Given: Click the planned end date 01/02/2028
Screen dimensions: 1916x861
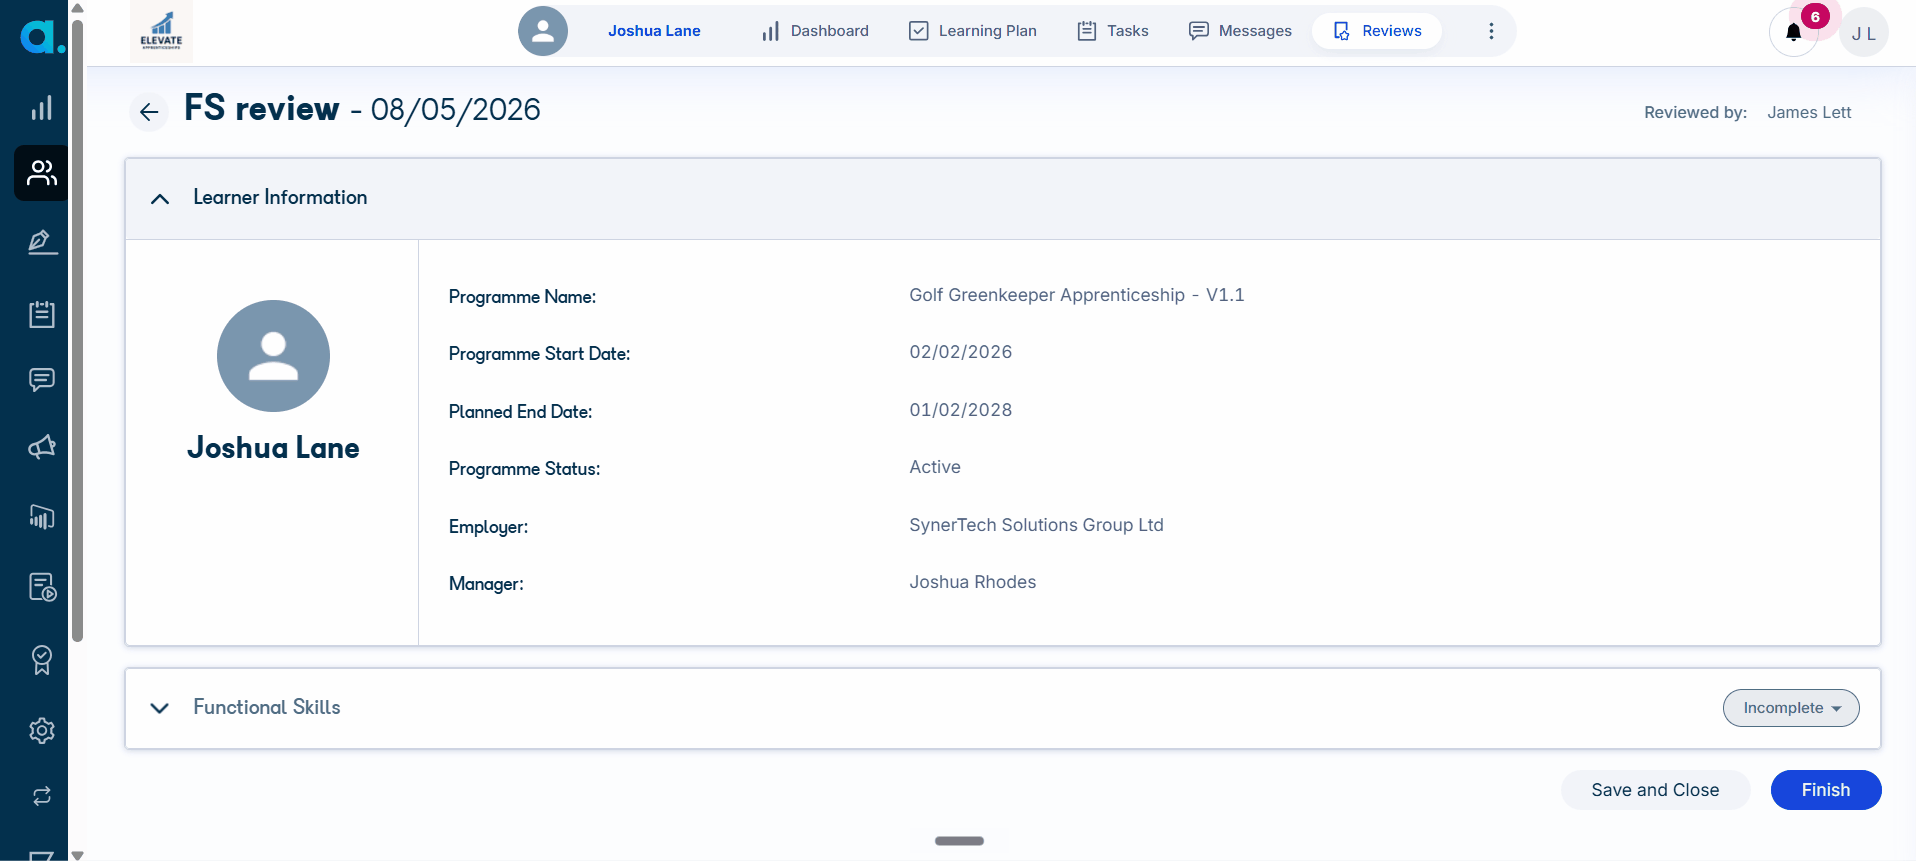Looking at the screenshot, I should click(x=960, y=410).
